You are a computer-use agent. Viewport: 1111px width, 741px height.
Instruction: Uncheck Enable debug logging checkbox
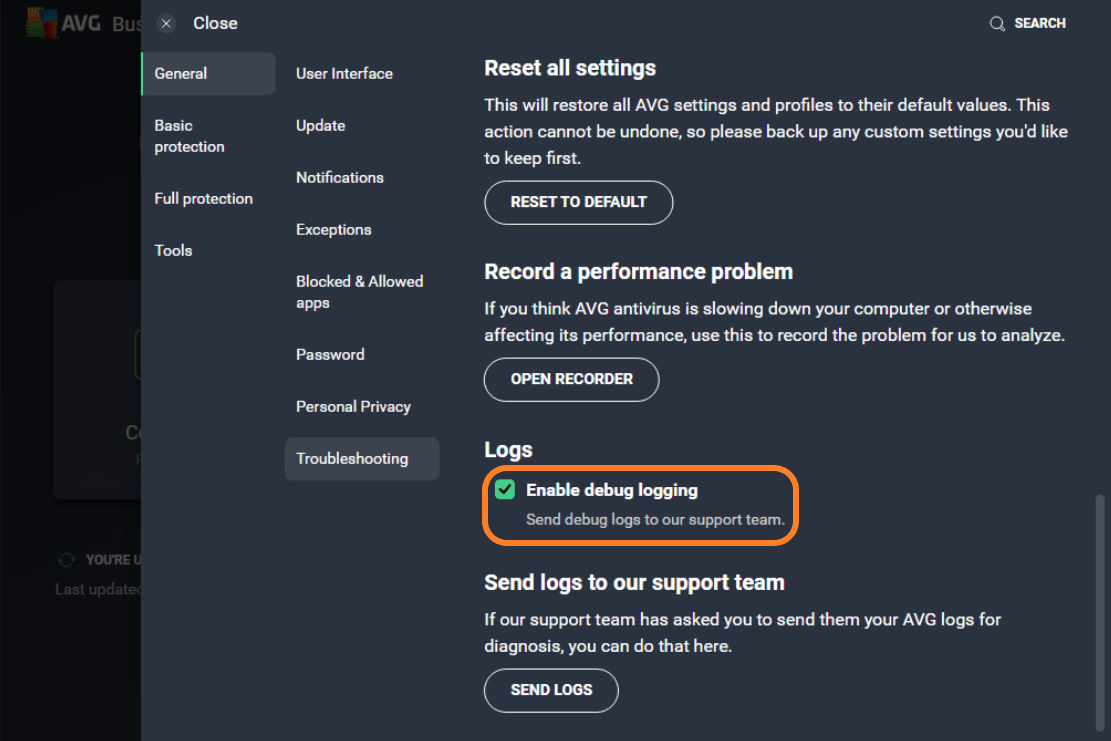pyautogui.click(x=504, y=490)
